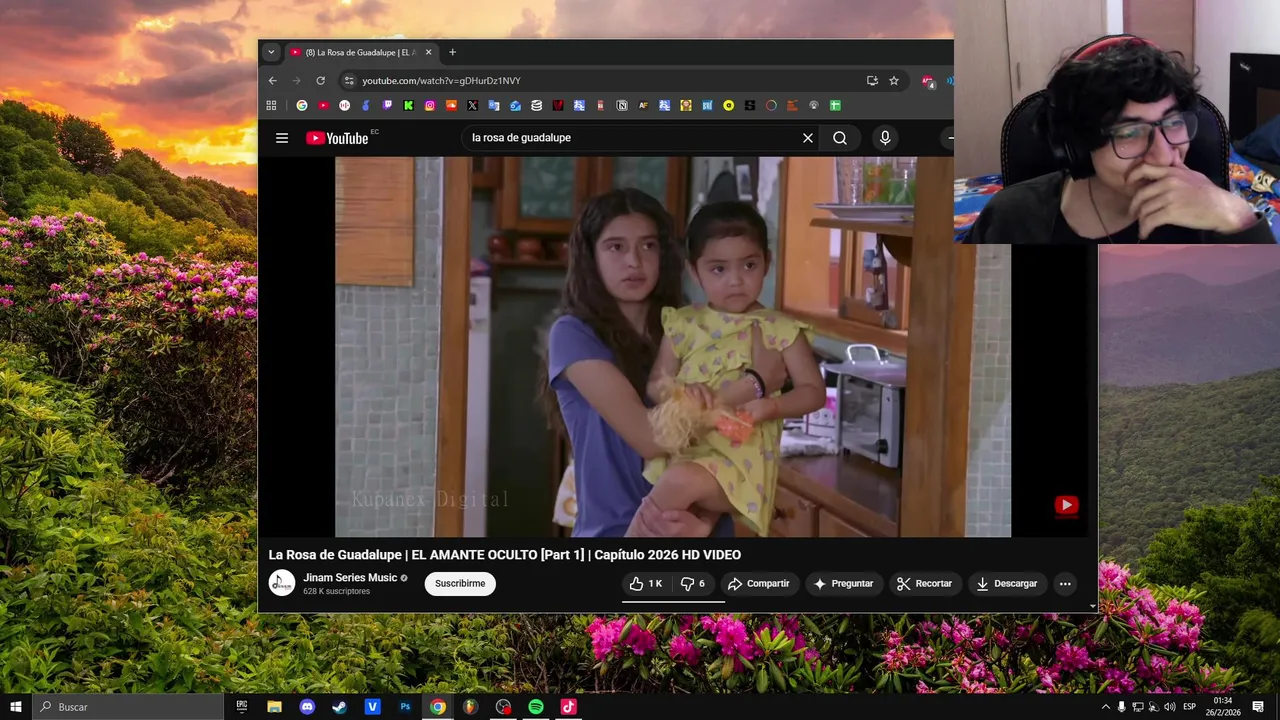Open Photoshop from the taskbar
This screenshot has width=1280, height=720.
coord(405,706)
